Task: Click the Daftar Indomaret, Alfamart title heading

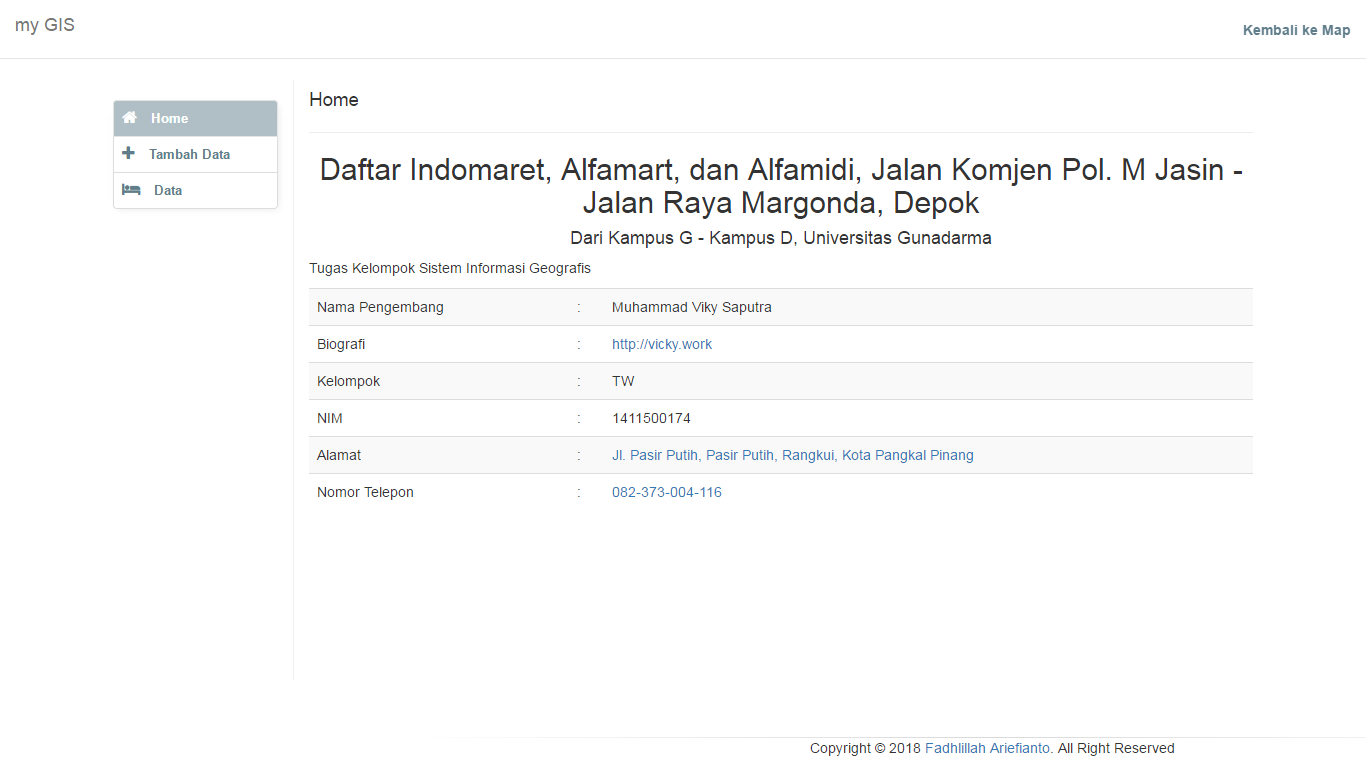Action: (781, 186)
